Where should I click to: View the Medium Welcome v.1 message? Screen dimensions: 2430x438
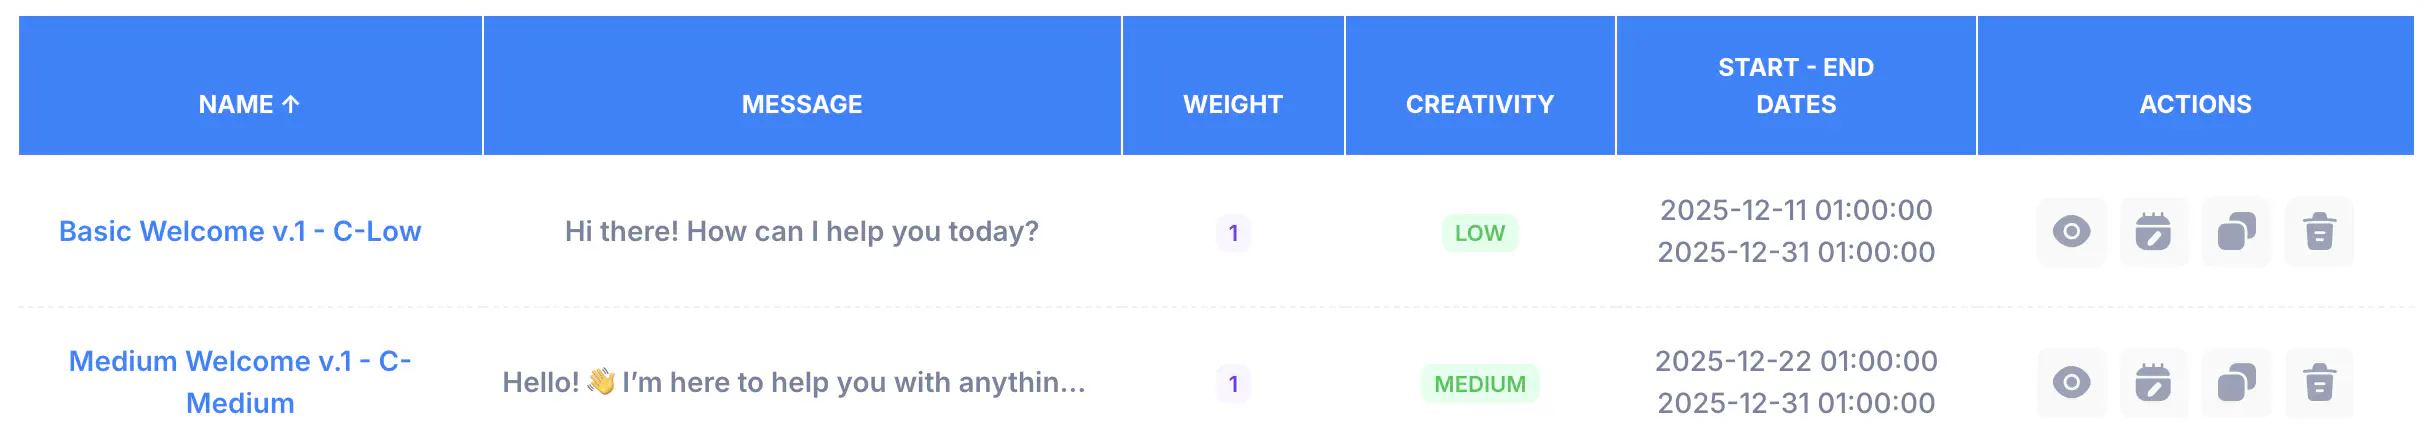(2071, 383)
